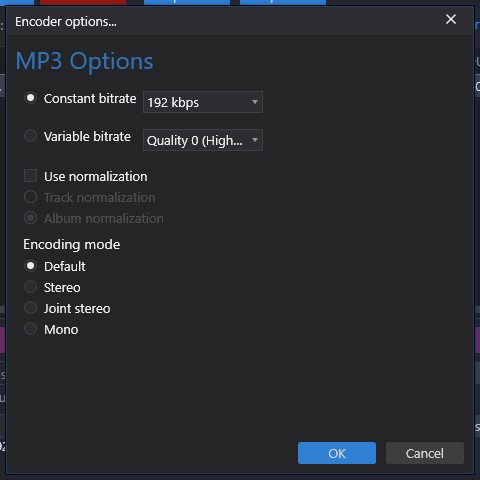Dismiss the dialog with Cancel
Image resolution: width=480 pixels, height=480 pixels.
425,453
